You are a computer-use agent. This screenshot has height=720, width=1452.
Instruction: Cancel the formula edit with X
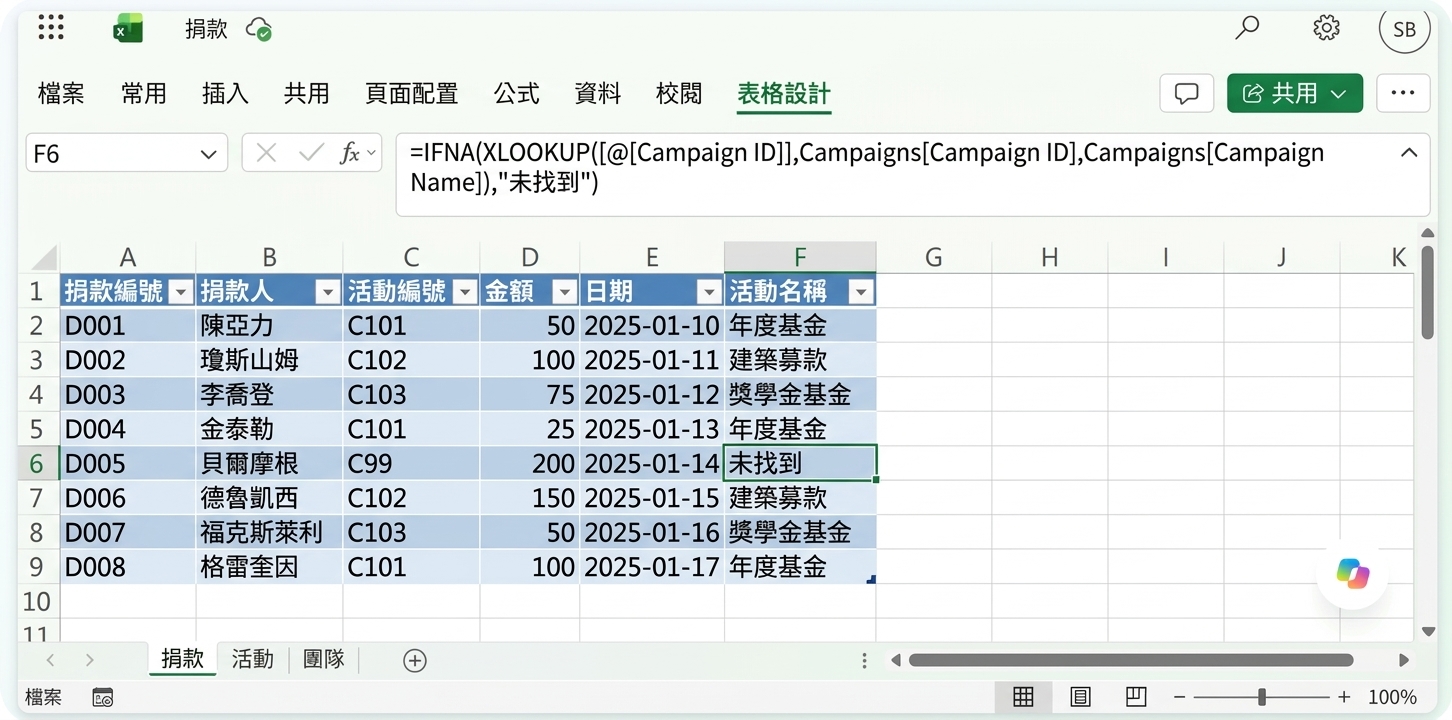coord(266,153)
